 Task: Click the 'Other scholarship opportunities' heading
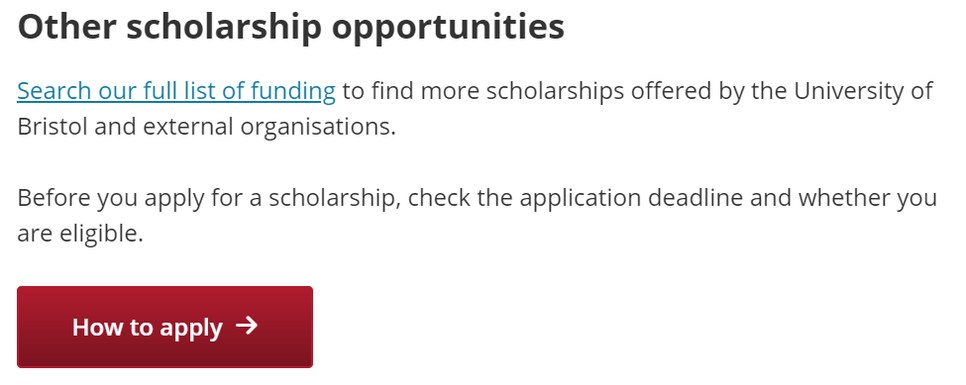click(x=291, y=26)
